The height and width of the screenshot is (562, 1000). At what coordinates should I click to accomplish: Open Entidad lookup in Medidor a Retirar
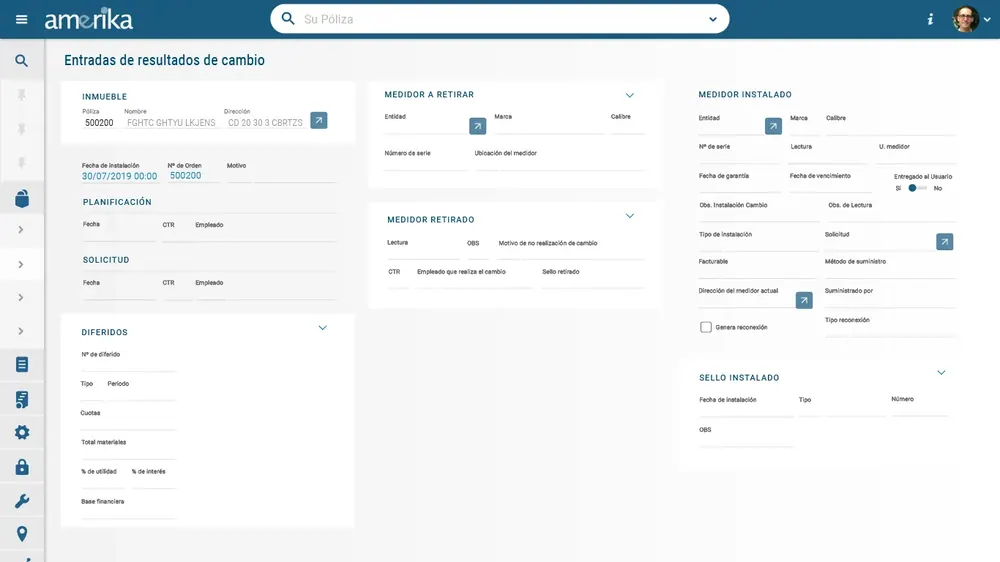pos(478,126)
